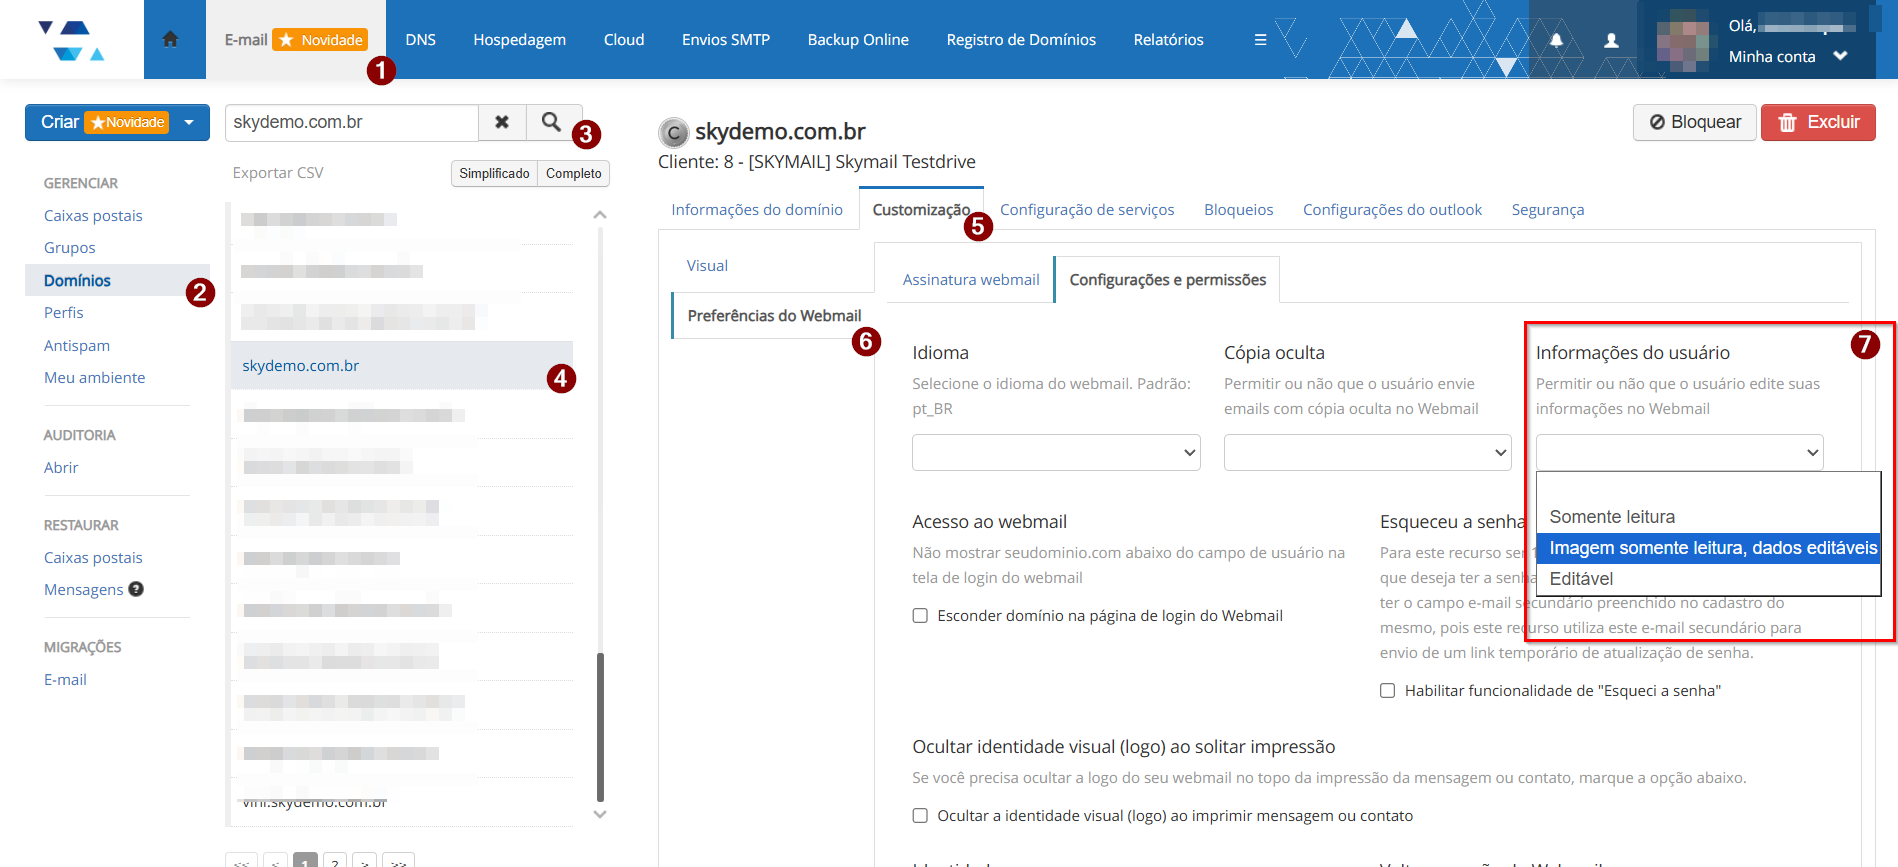Click the help icon beside Mensagens
This screenshot has height=867, width=1898.
point(136,589)
